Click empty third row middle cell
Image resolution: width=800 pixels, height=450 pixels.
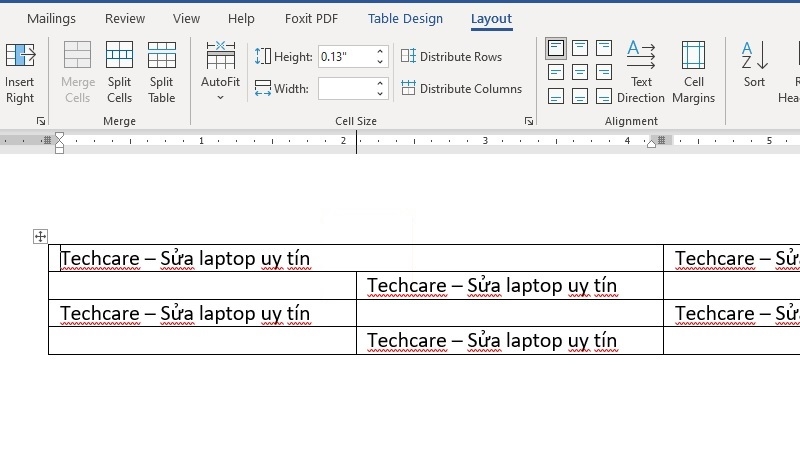[x=510, y=313]
